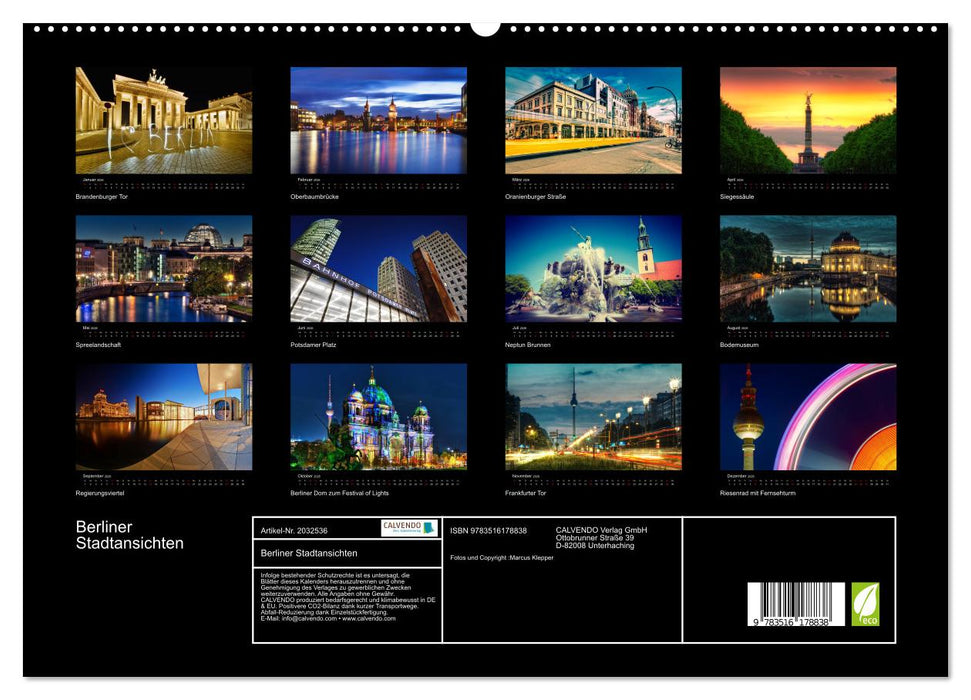Click the ISBN 9783516178838 number strip
971x700 pixels.
coord(488,531)
